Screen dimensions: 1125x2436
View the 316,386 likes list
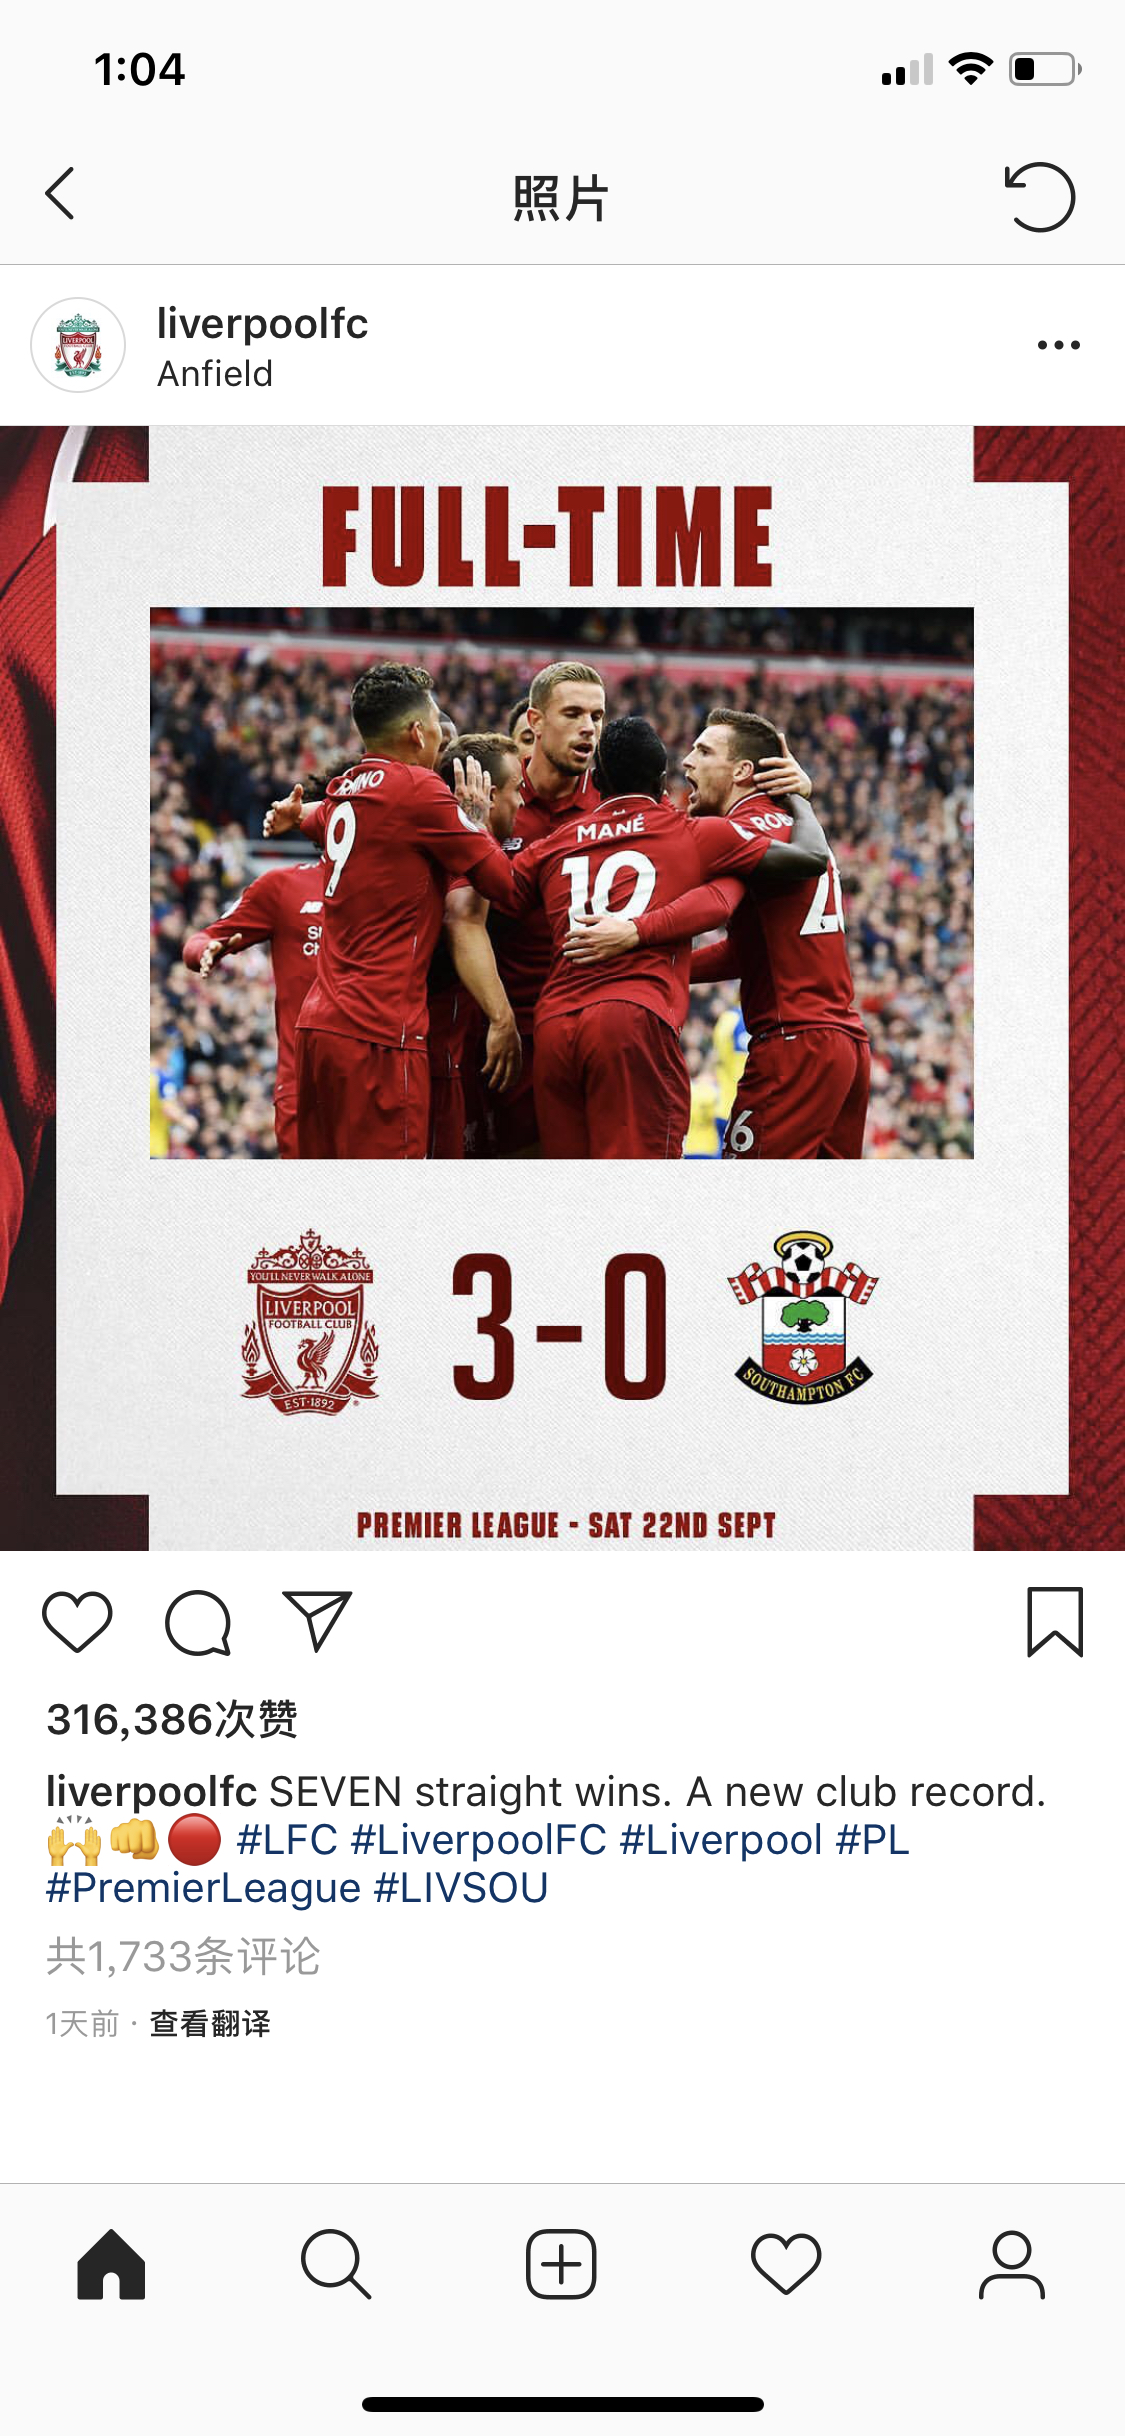click(172, 1719)
